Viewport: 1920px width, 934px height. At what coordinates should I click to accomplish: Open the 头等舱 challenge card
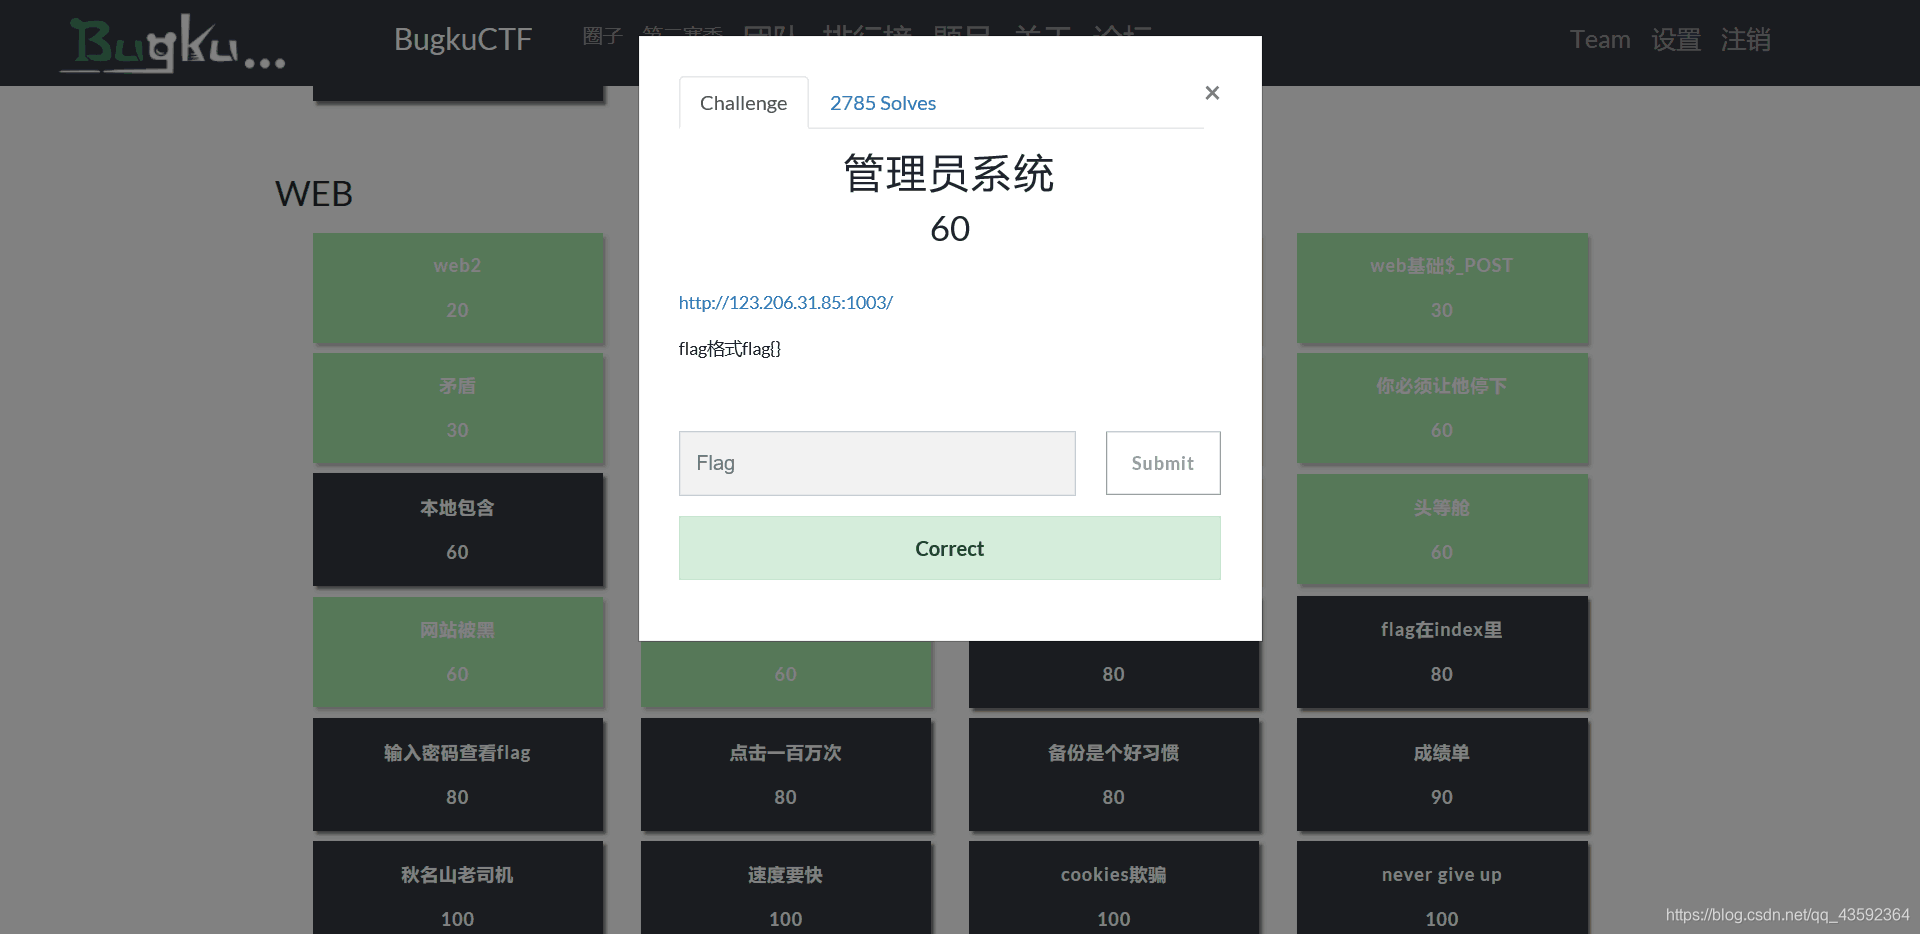click(x=1442, y=529)
